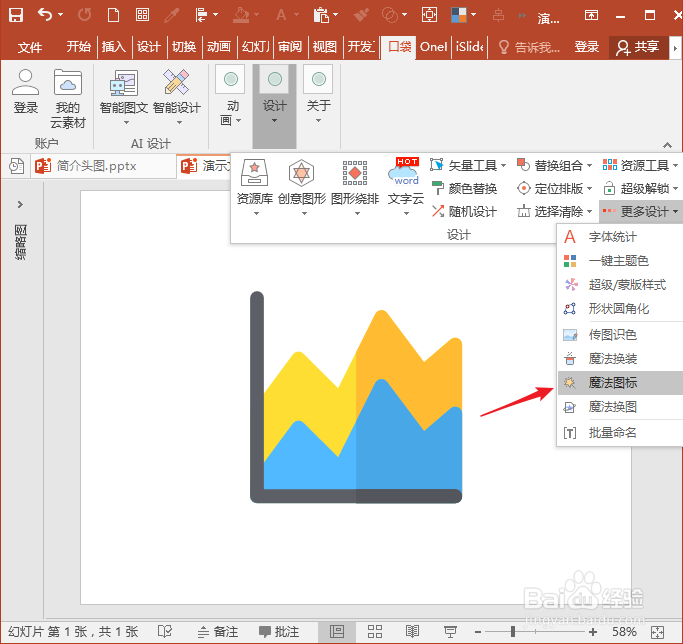Click spell check icon in status bar
The width and height of the screenshot is (683, 644).
(x=165, y=631)
